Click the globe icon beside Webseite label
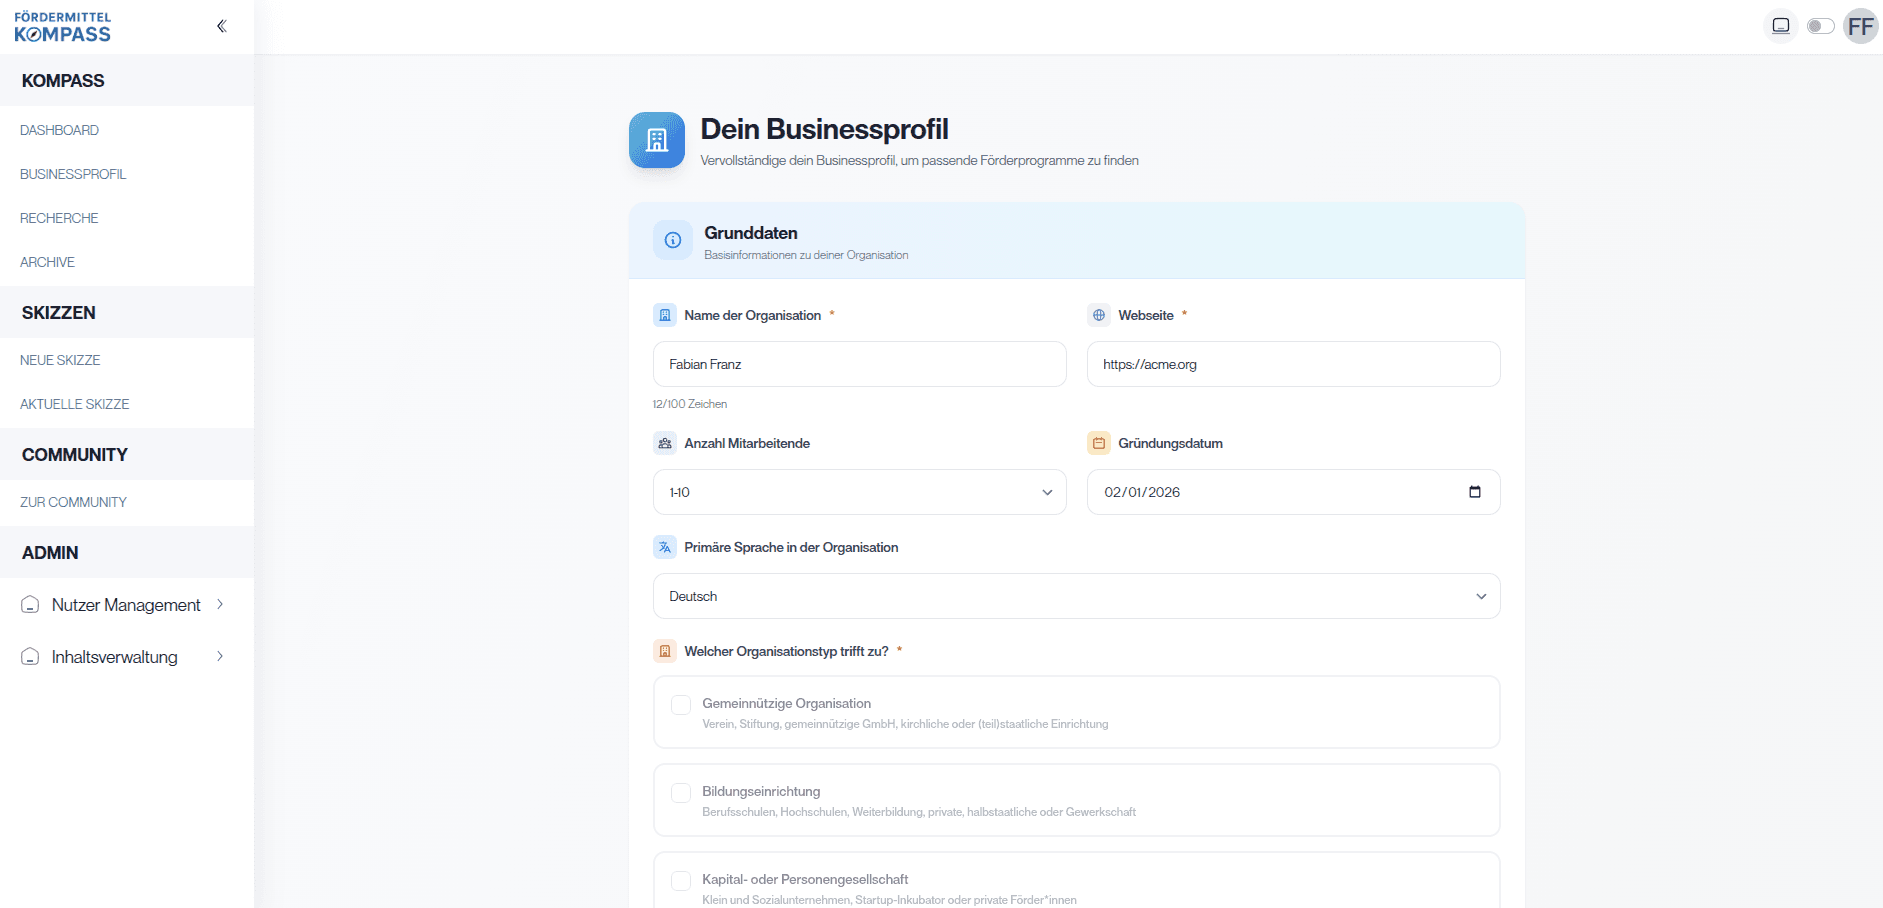Image resolution: width=1883 pixels, height=908 pixels. coord(1098,314)
